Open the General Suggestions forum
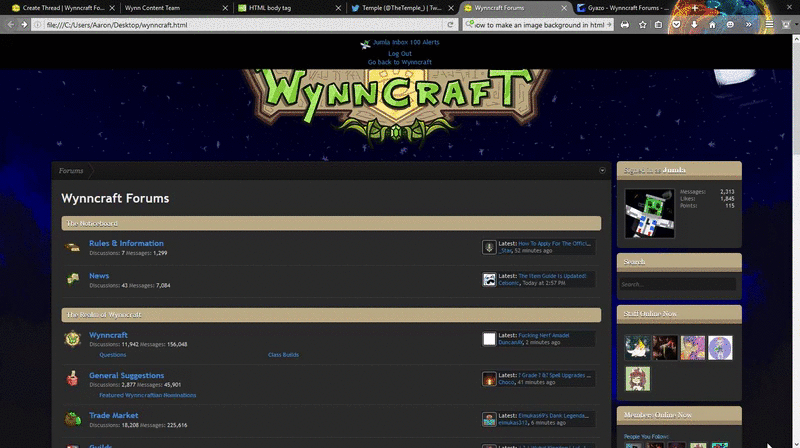 127,375
